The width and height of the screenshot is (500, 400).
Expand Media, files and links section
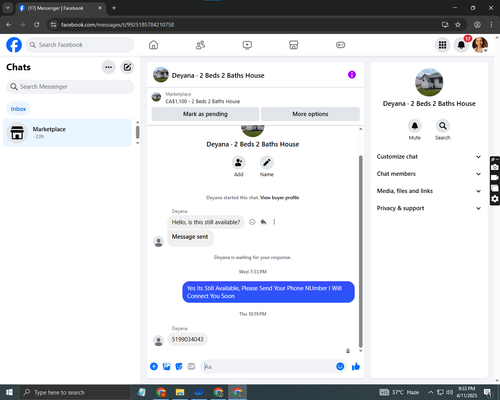point(429,191)
